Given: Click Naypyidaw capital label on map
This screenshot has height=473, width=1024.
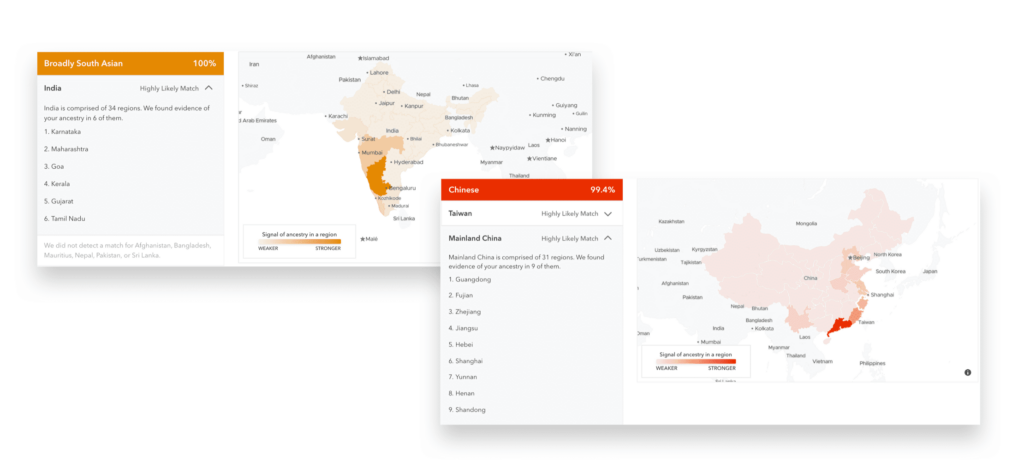Looking at the screenshot, I should tap(507, 148).
